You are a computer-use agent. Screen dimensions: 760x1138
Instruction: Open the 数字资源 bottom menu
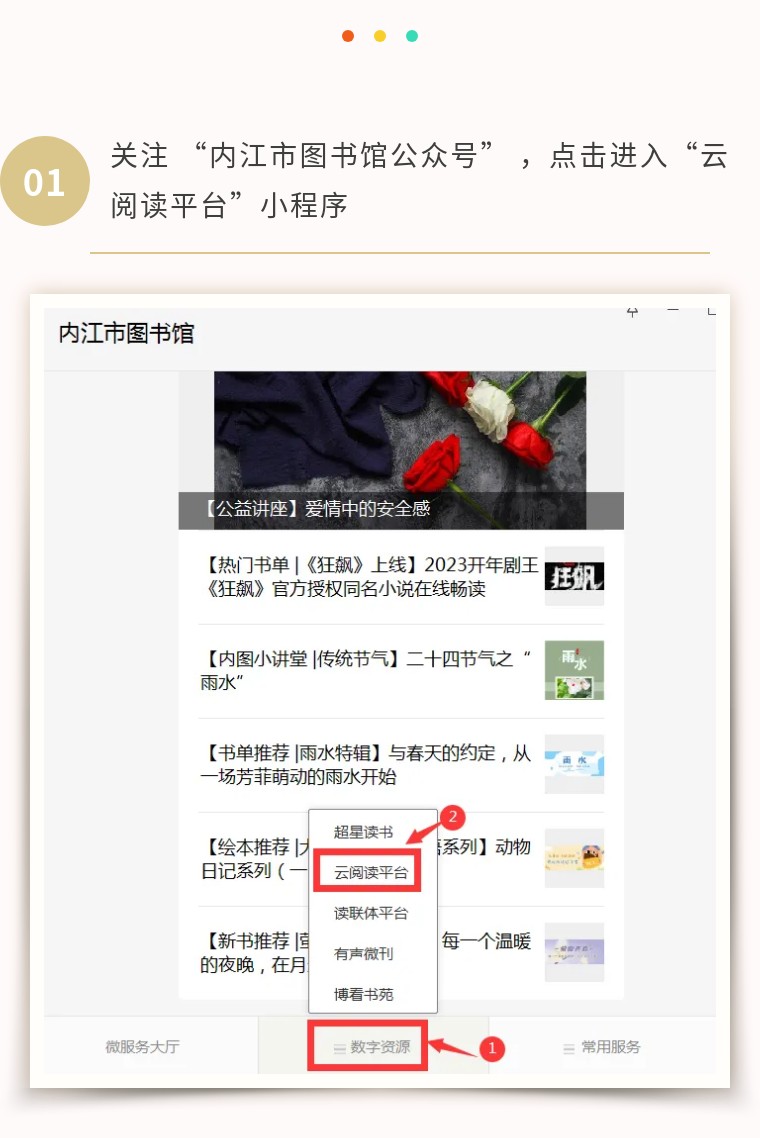coord(372,1047)
